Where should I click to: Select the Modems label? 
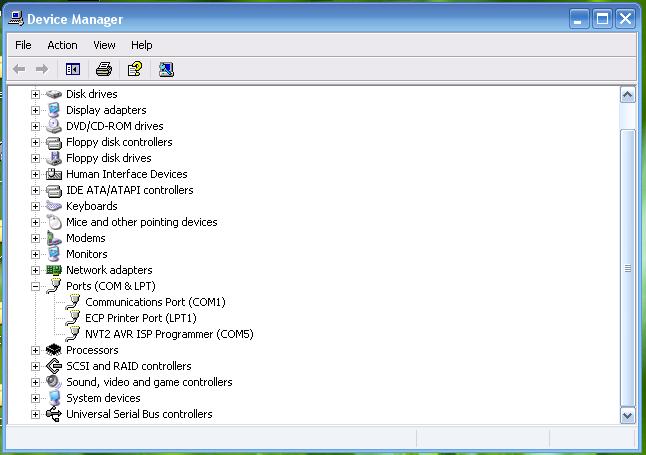point(86,238)
